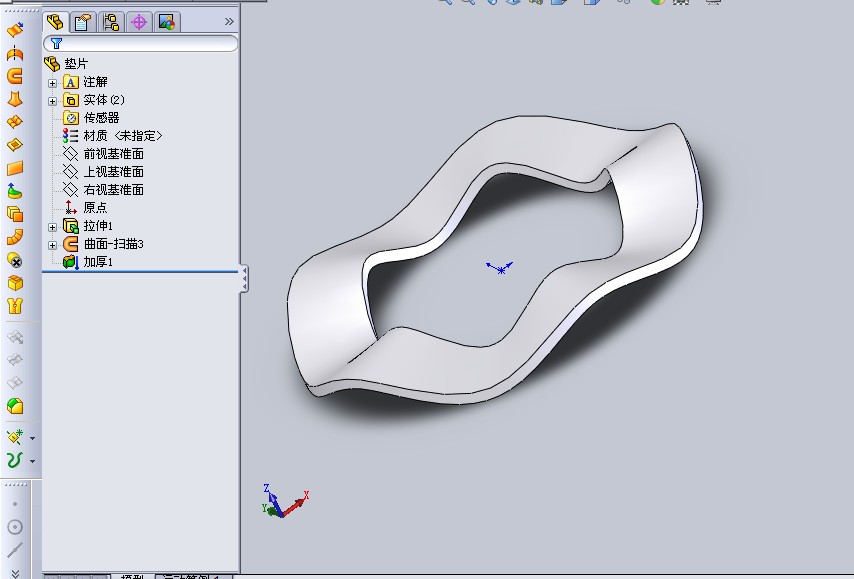Select the 实体 (2) folder
Image resolution: width=854 pixels, height=579 pixels.
coord(94,100)
